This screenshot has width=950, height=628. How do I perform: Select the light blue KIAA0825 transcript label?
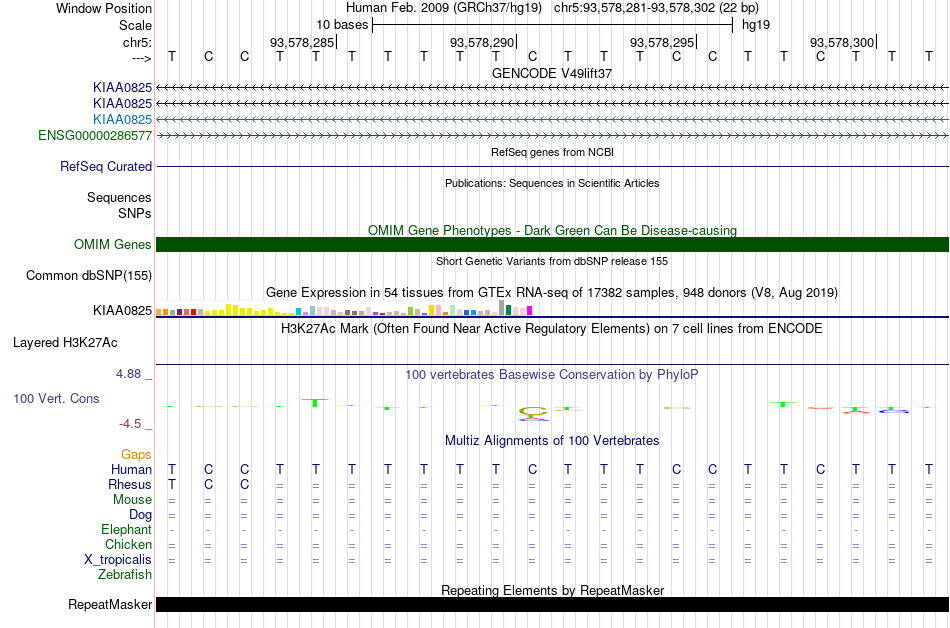click(x=122, y=119)
